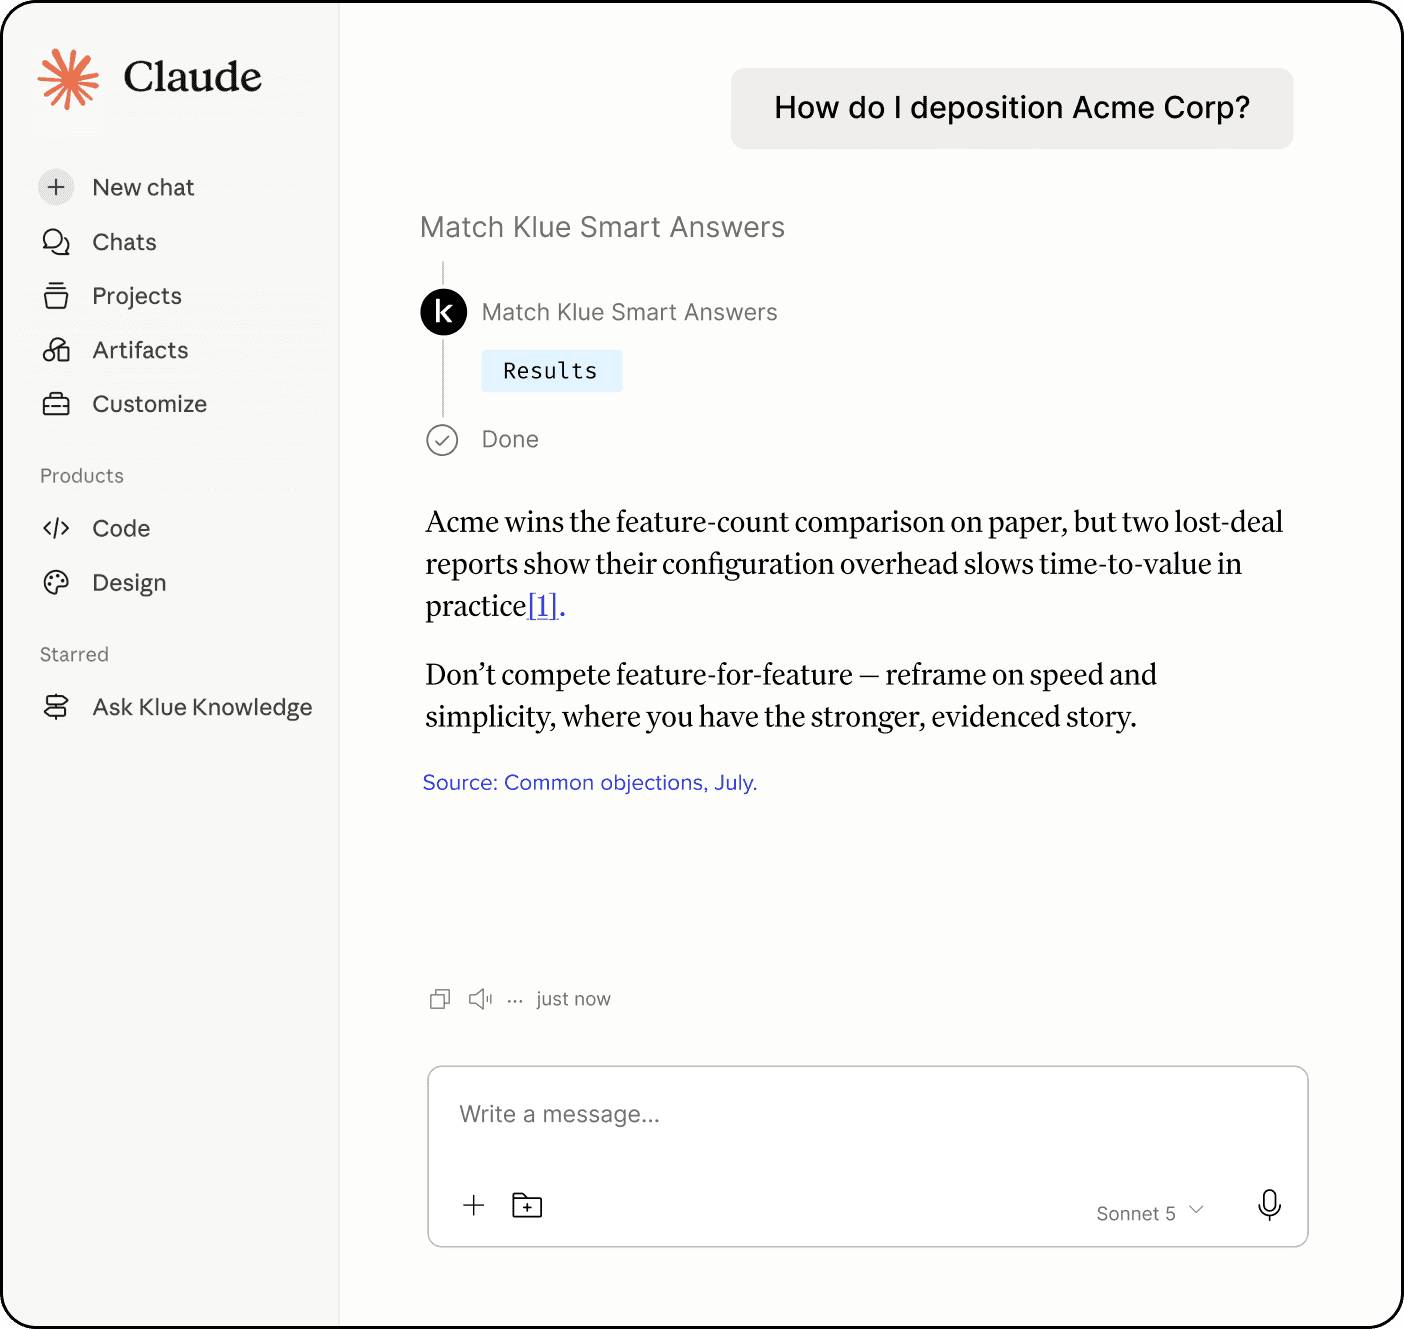Open the [1] citation link
Viewport: 1404px width, 1329px height.
click(x=542, y=606)
